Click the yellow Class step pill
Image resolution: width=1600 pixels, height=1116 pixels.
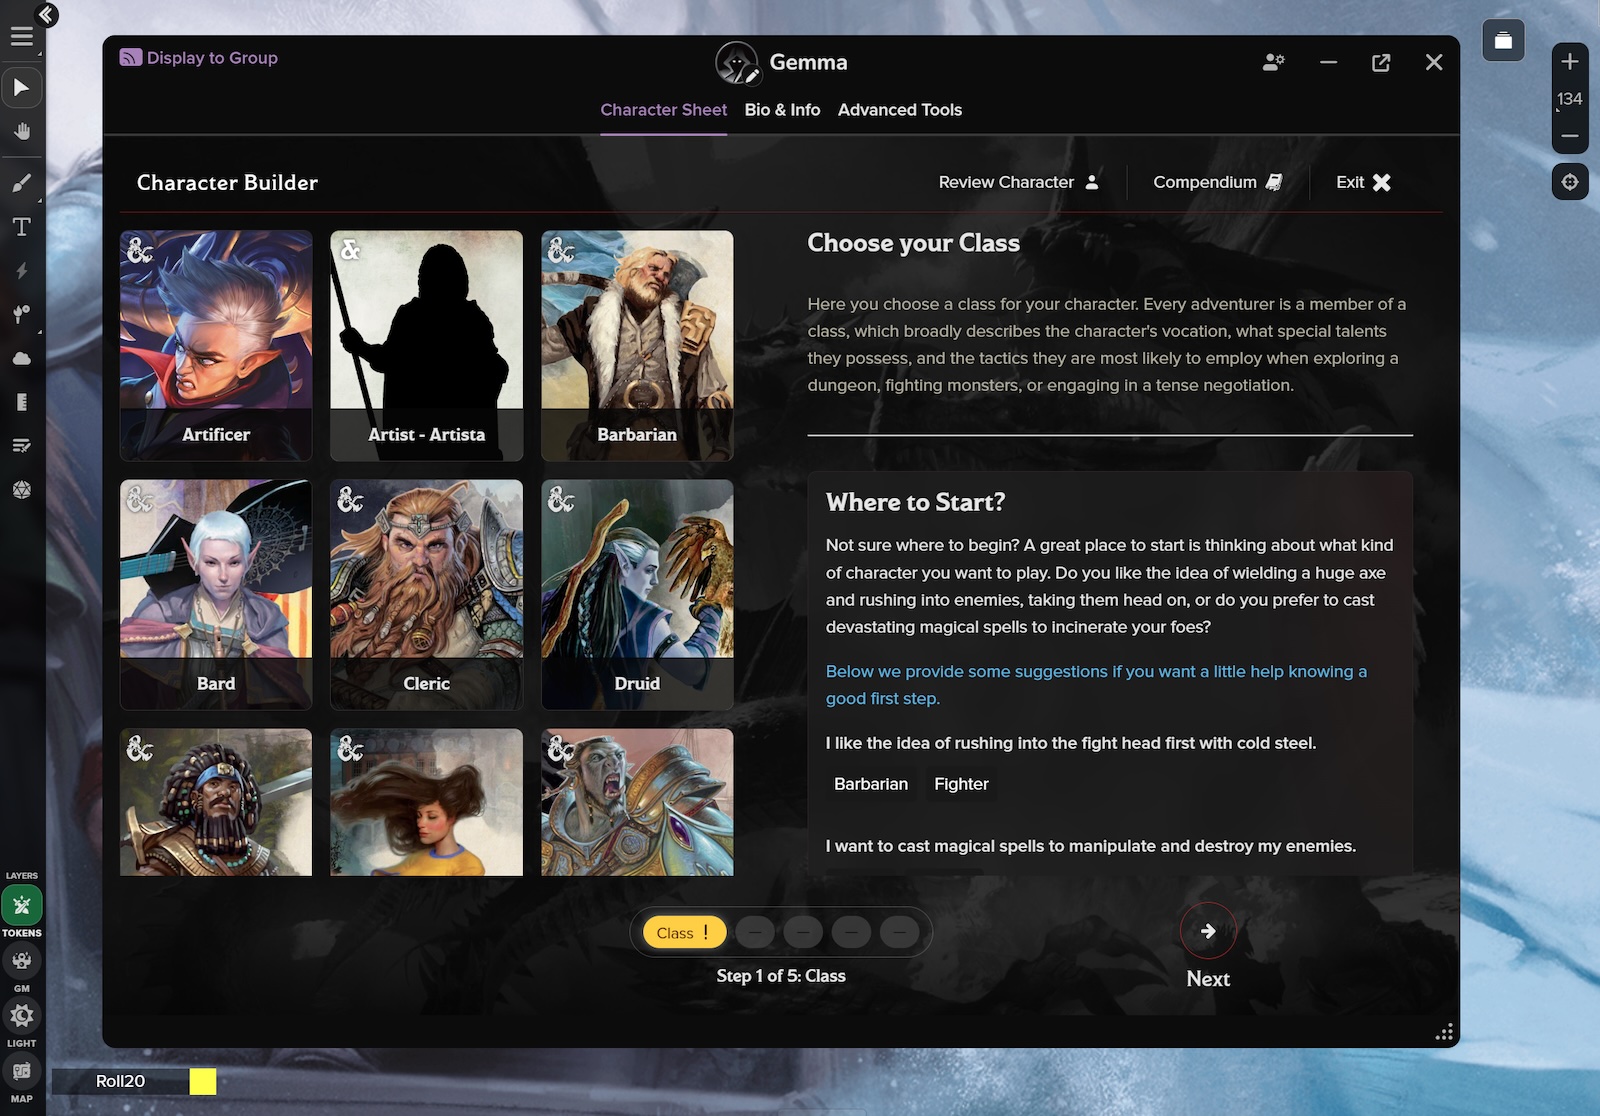tap(684, 933)
